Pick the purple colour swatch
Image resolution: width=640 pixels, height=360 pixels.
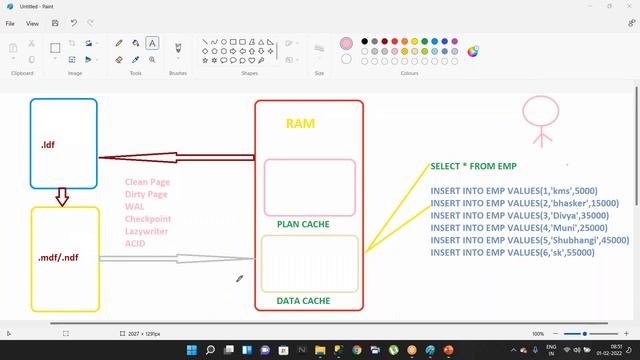click(x=455, y=41)
